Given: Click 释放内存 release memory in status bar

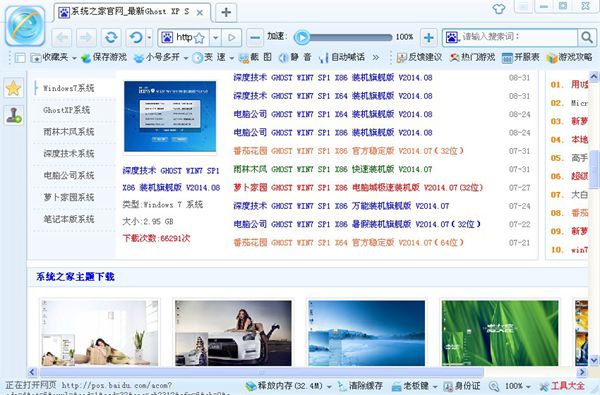Looking at the screenshot, I should coord(289,386).
